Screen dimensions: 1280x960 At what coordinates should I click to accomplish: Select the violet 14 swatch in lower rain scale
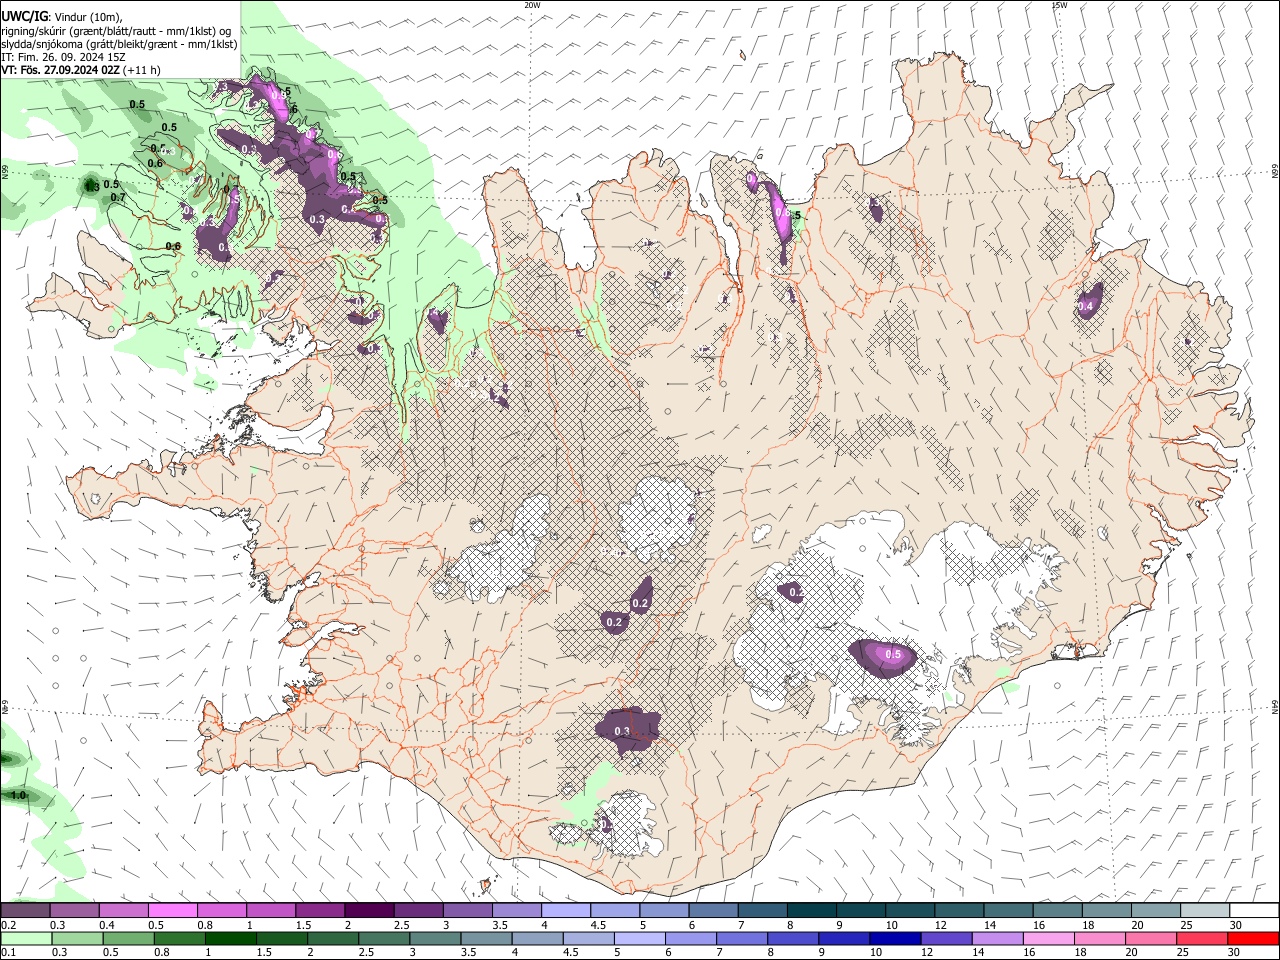997,938
